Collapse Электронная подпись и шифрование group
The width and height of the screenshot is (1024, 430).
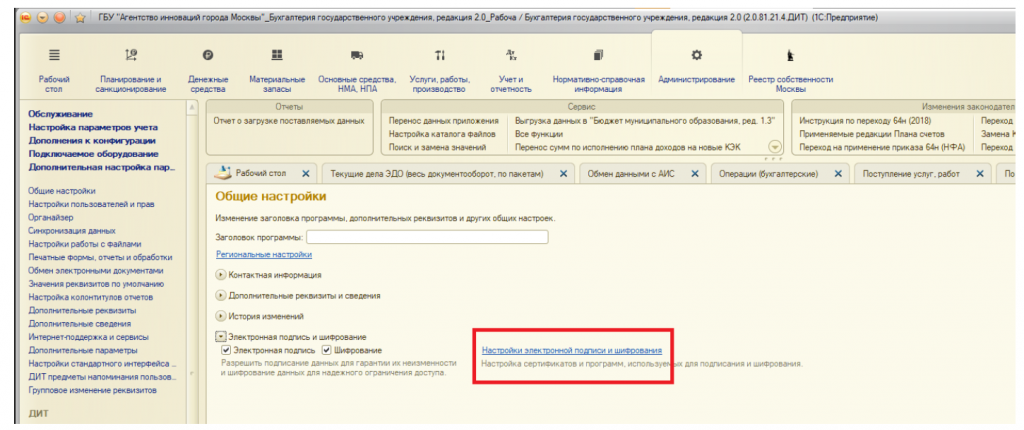point(221,338)
